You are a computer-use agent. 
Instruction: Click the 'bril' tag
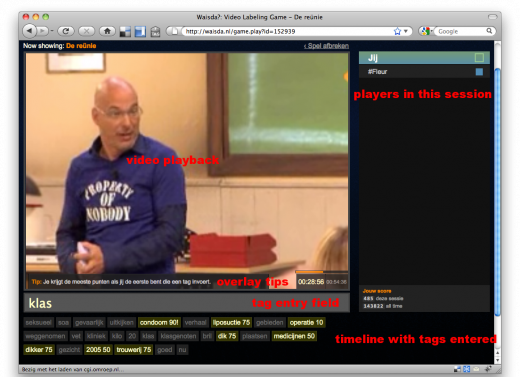[x=207, y=336]
